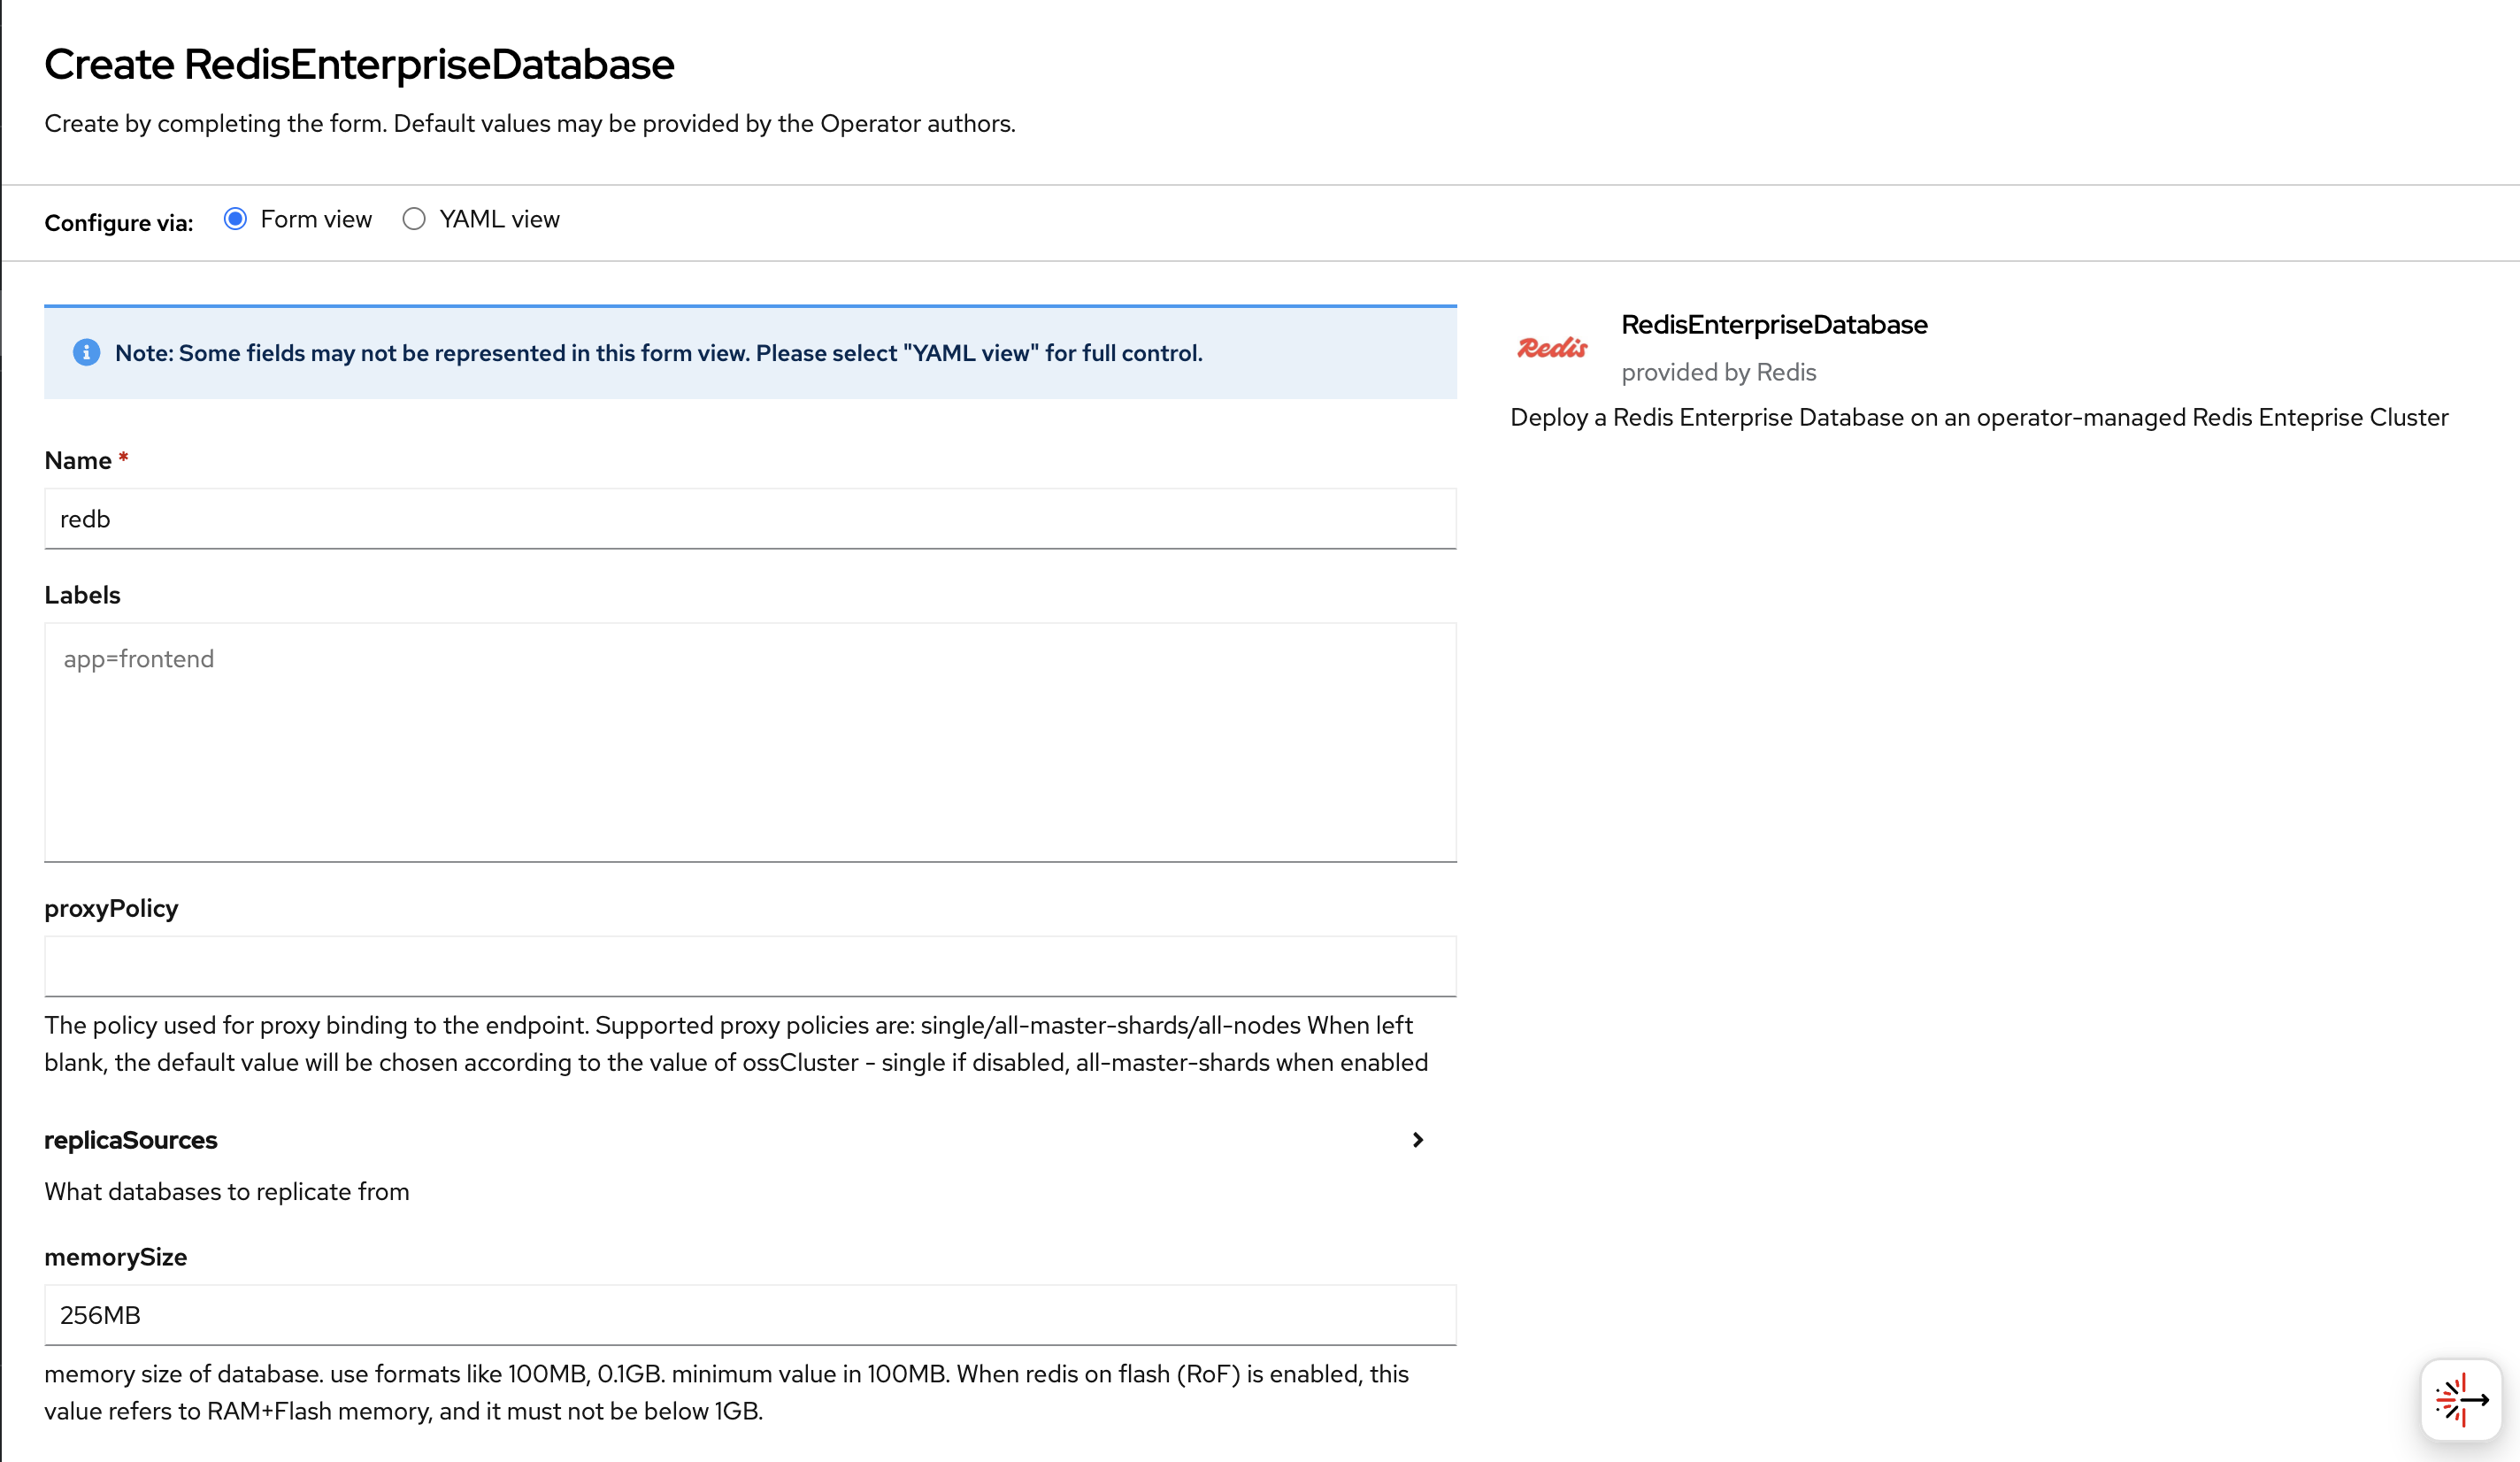Click the Name input field containing redb
This screenshot has height=1462, width=2520.
click(x=750, y=519)
